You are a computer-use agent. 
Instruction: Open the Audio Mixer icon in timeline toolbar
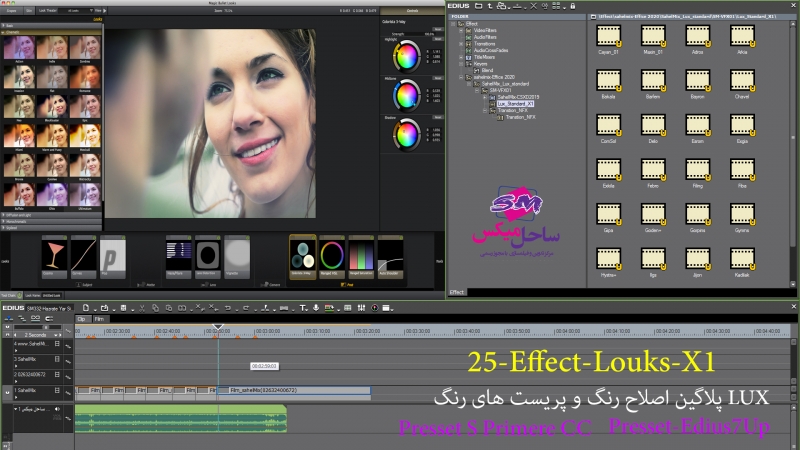tap(361, 308)
